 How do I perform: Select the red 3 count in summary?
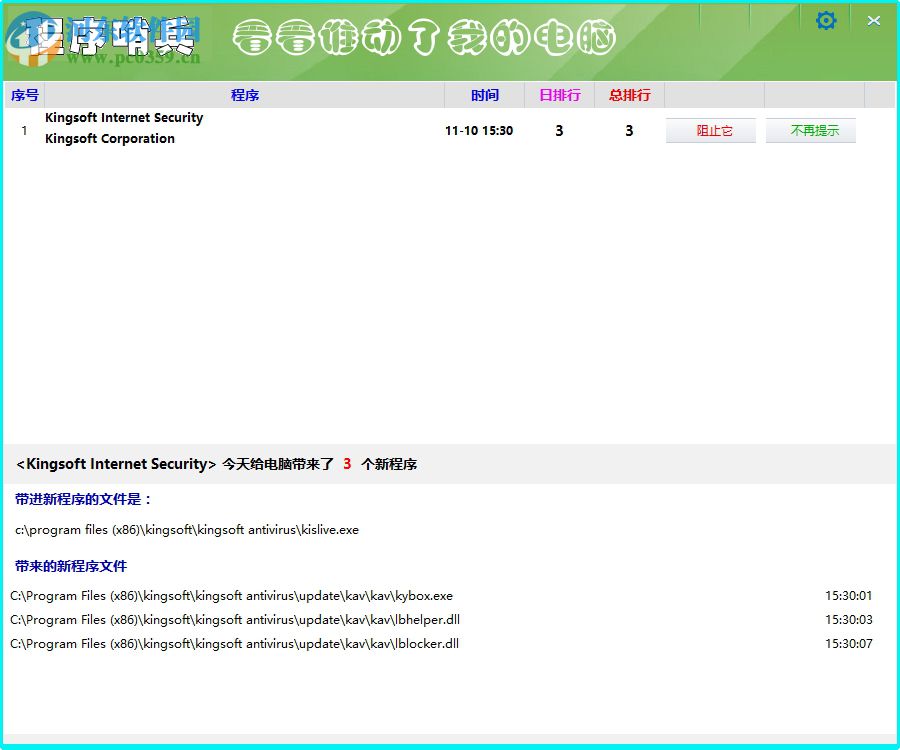[x=347, y=464]
